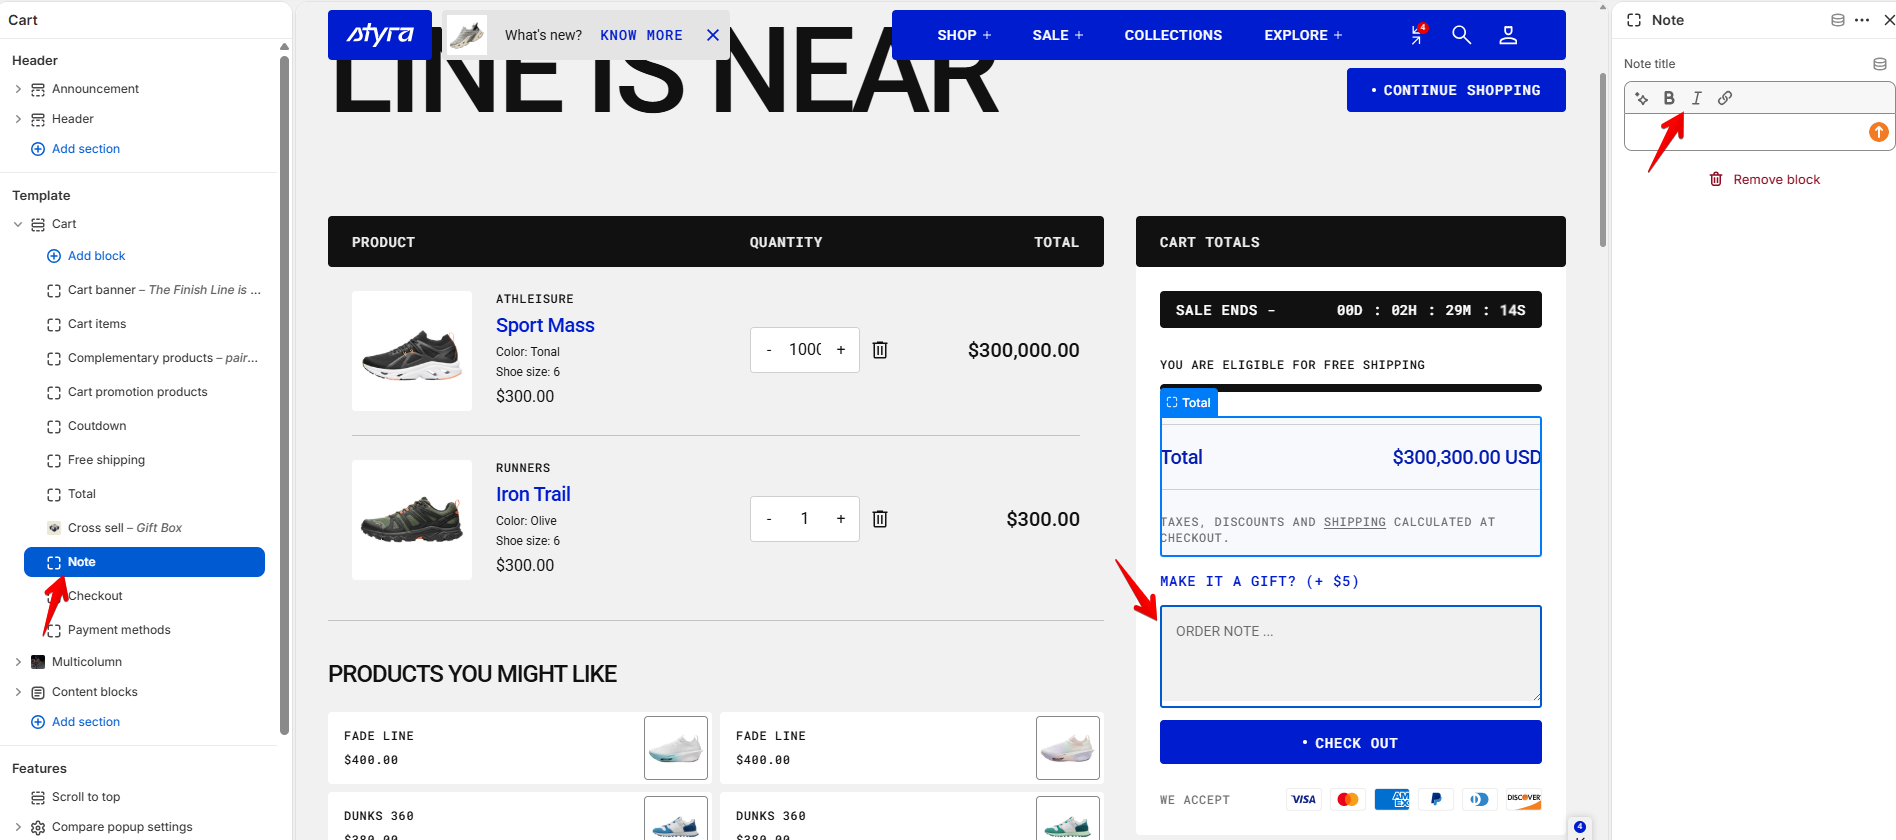Click the CHECK OUT button
The width and height of the screenshot is (1896, 840).
click(1350, 742)
